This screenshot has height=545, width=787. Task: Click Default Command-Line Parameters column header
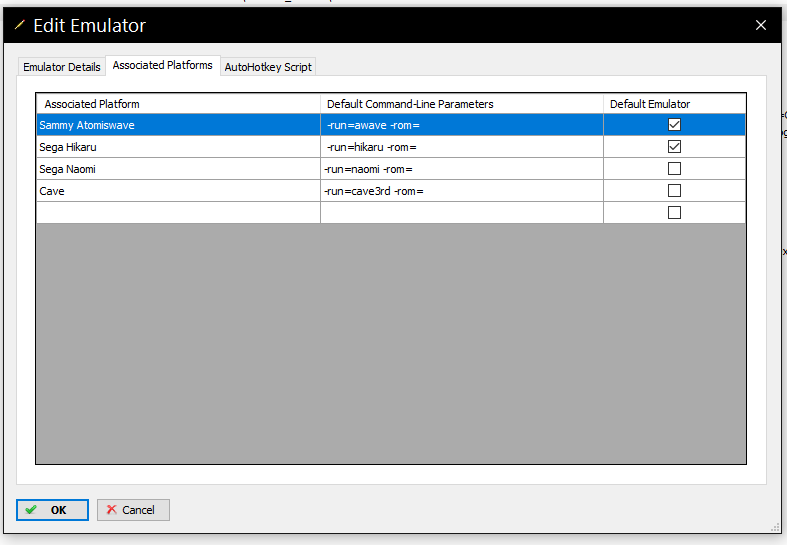pyautogui.click(x=462, y=104)
